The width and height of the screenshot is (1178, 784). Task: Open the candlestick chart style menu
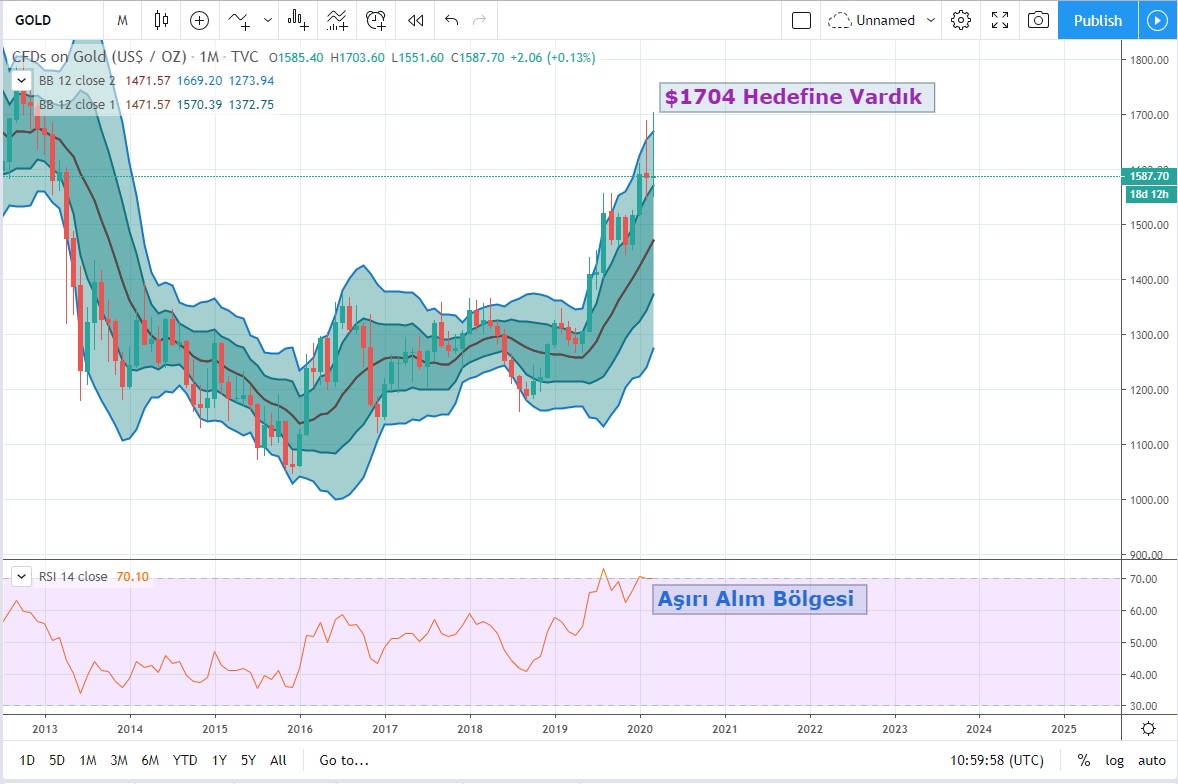(x=162, y=20)
